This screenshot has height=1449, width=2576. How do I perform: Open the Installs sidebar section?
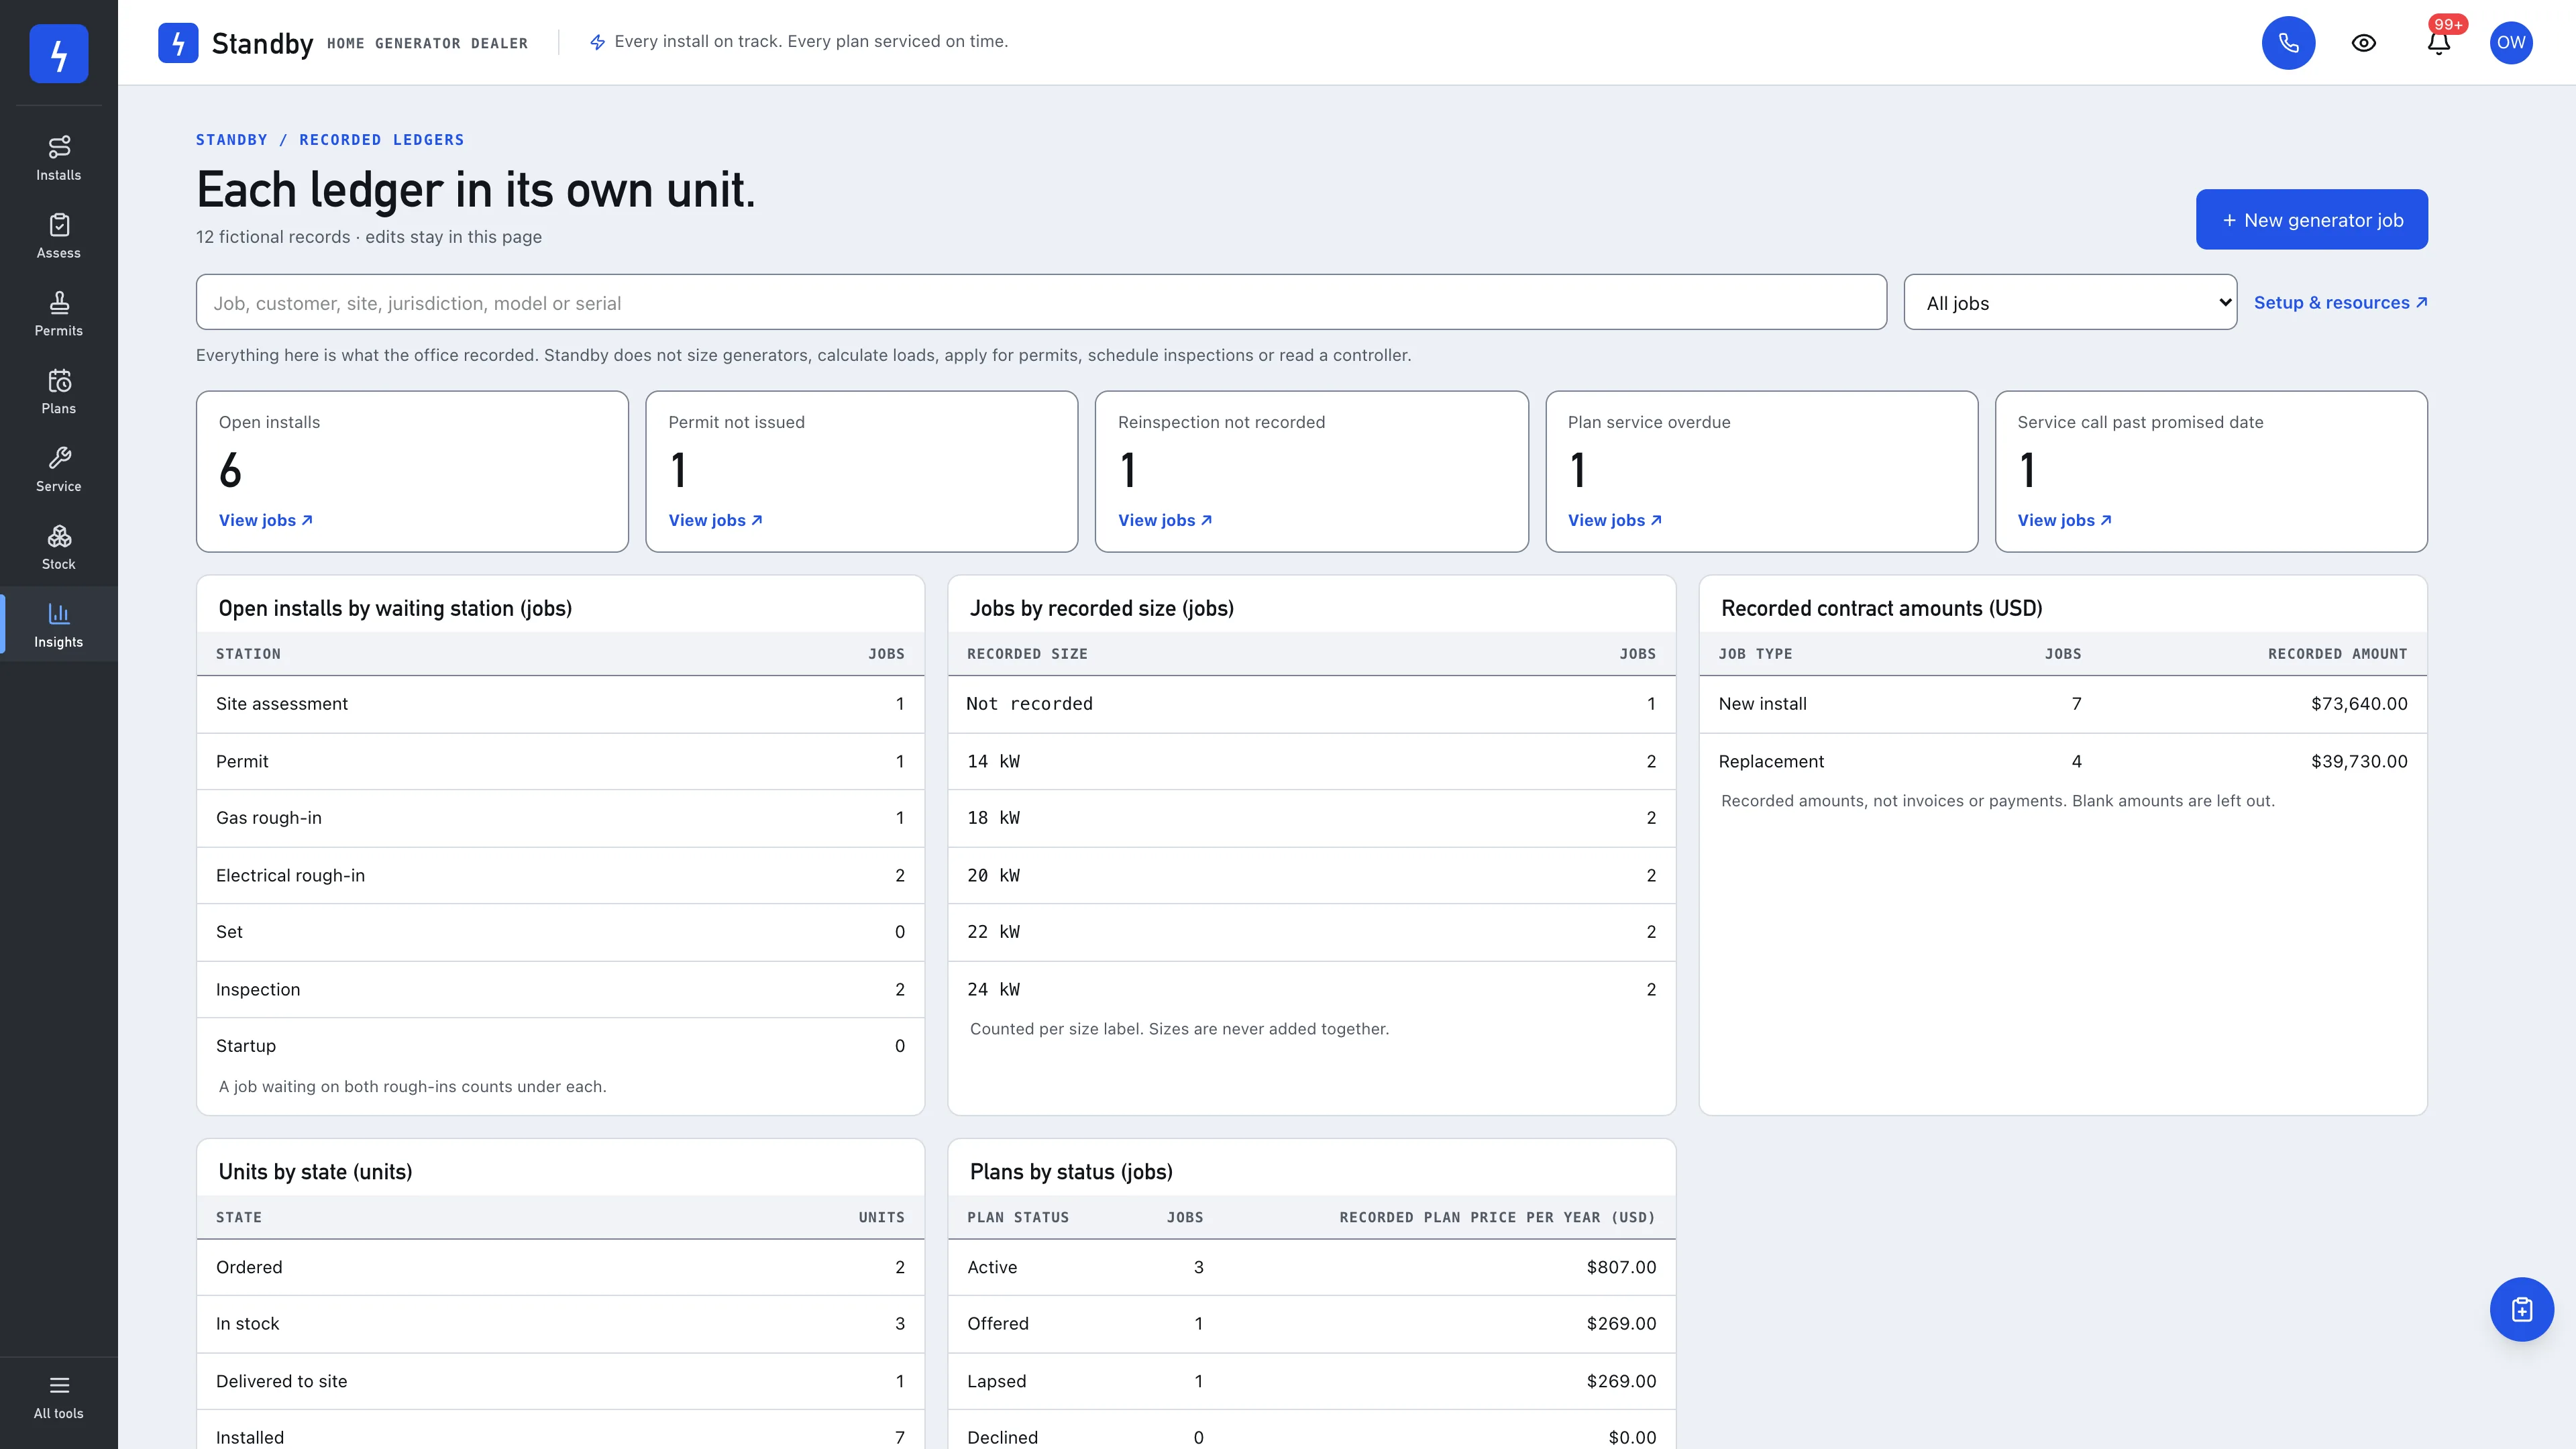[58, 158]
